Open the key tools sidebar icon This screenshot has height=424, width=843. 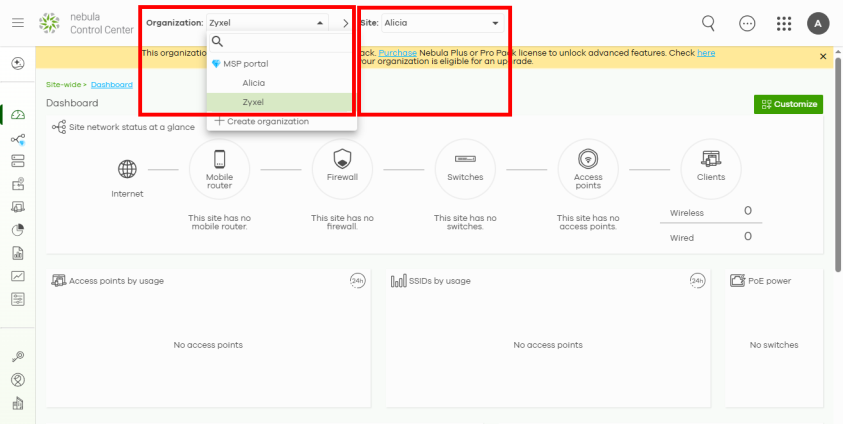(18, 357)
